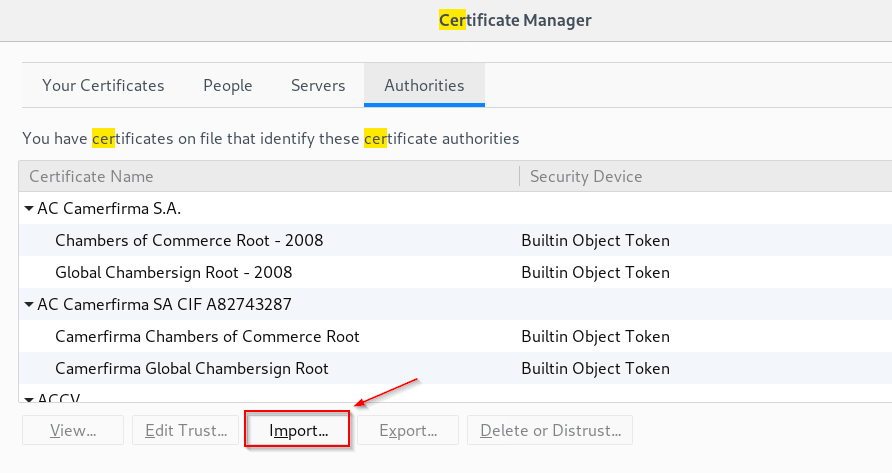
Task: Click the View... button
Action: pos(73,430)
